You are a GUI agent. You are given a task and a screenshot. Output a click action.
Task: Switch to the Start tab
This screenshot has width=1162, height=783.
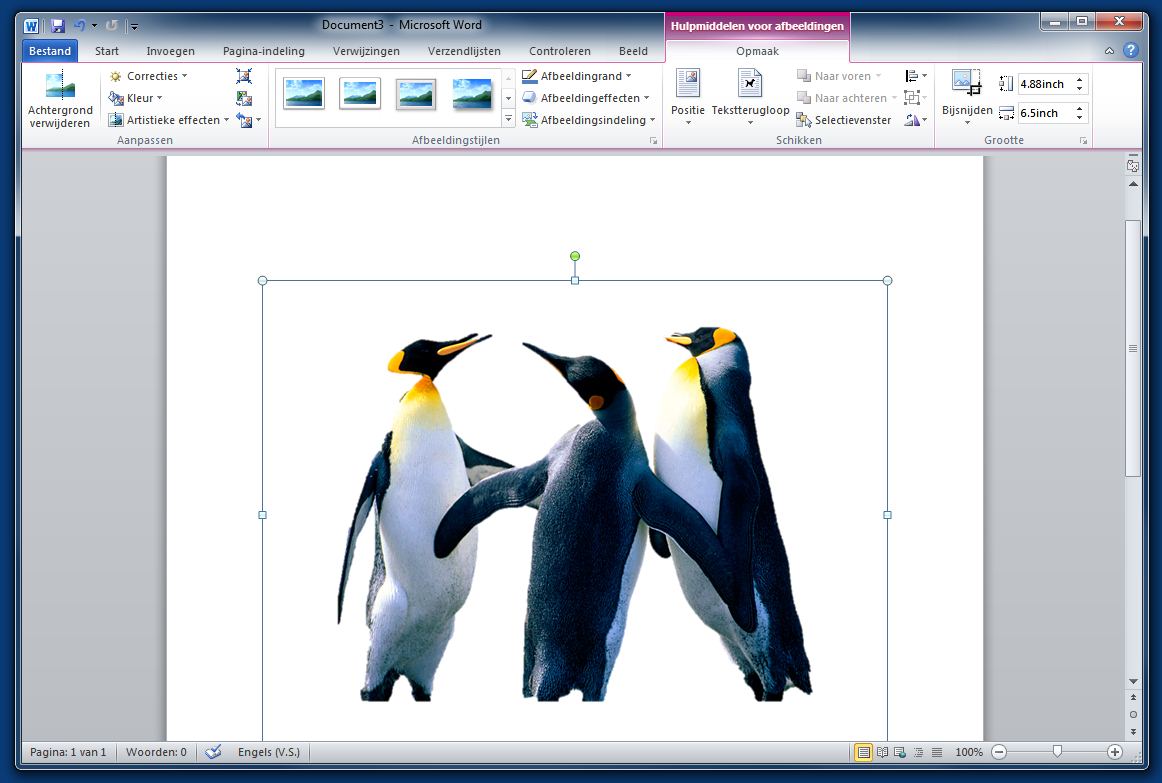point(107,51)
